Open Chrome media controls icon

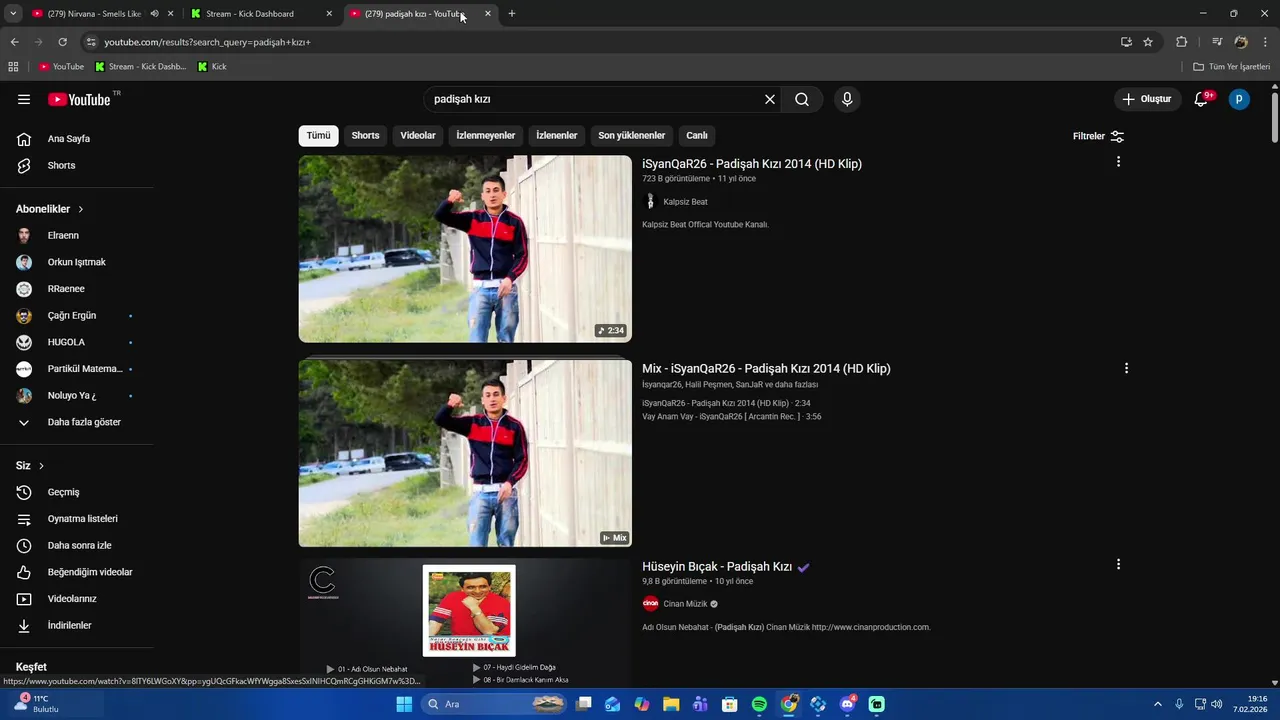point(1217,42)
